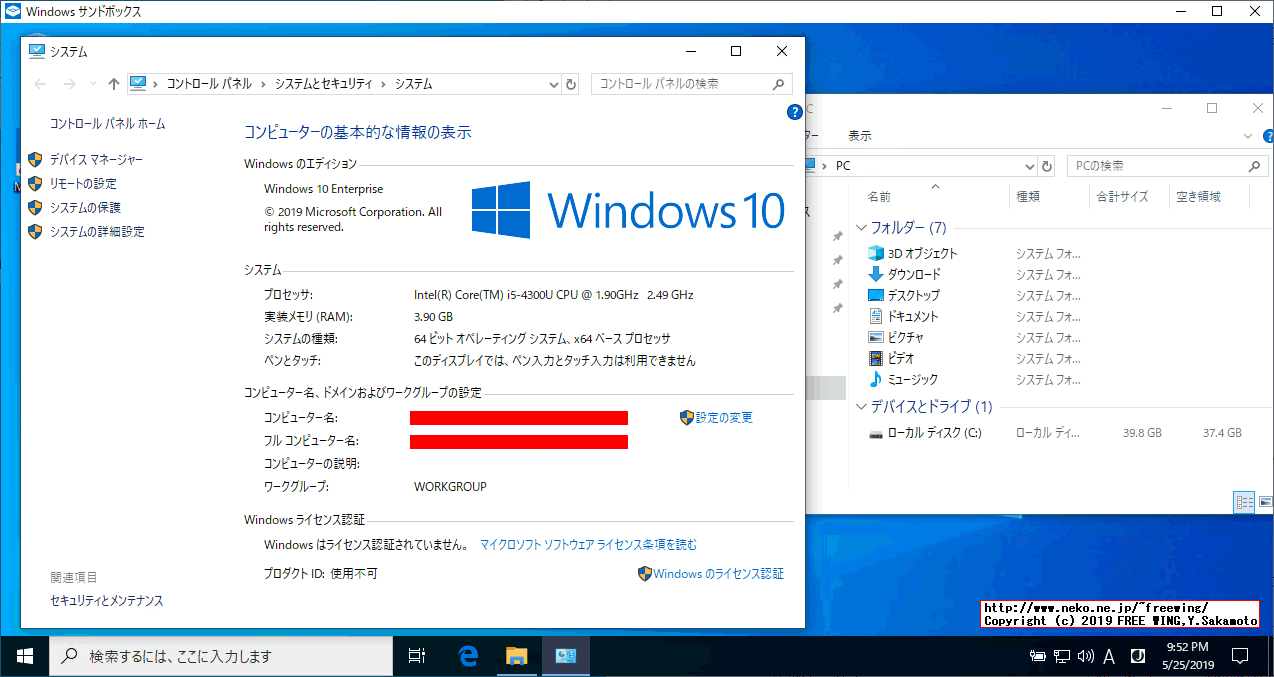Open the 表示 menu in File Explorer
This screenshot has width=1274, height=677.
click(x=858, y=135)
